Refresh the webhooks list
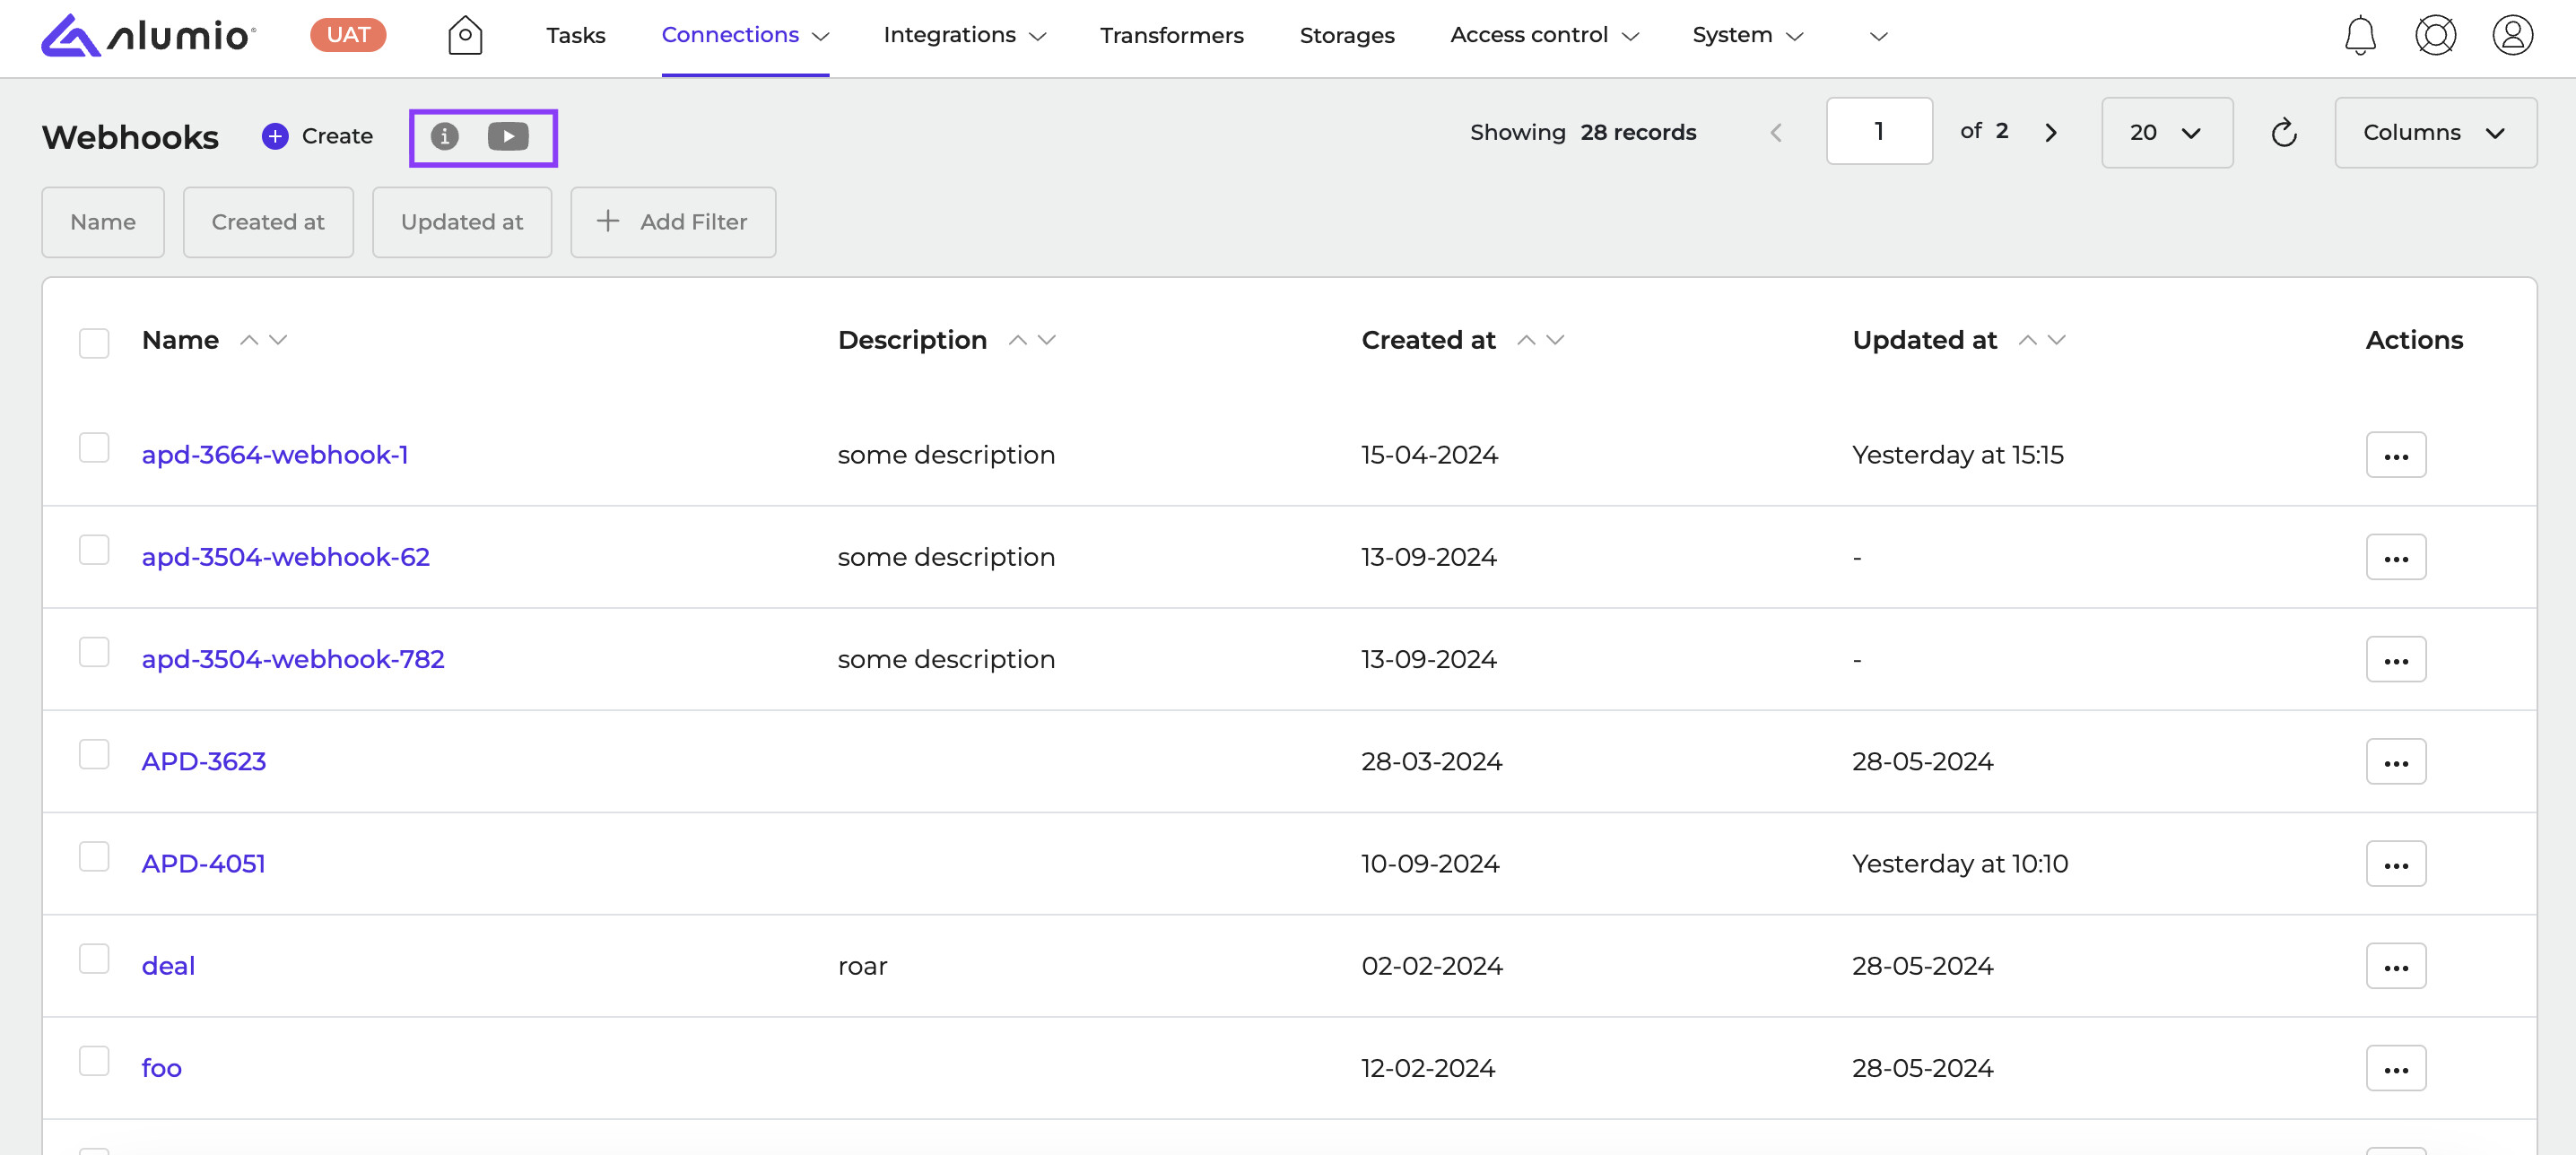2576x1155 pixels. click(x=2284, y=133)
